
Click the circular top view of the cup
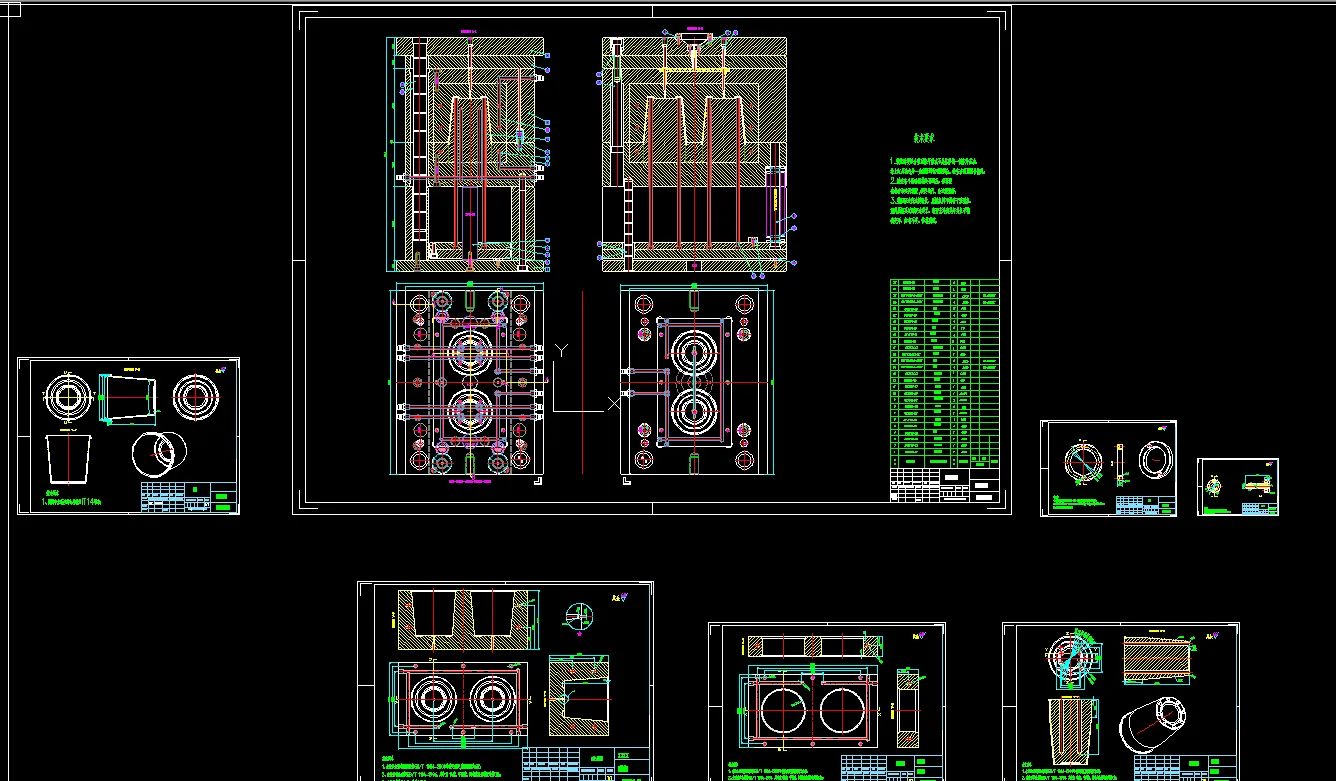click(x=68, y=397)
